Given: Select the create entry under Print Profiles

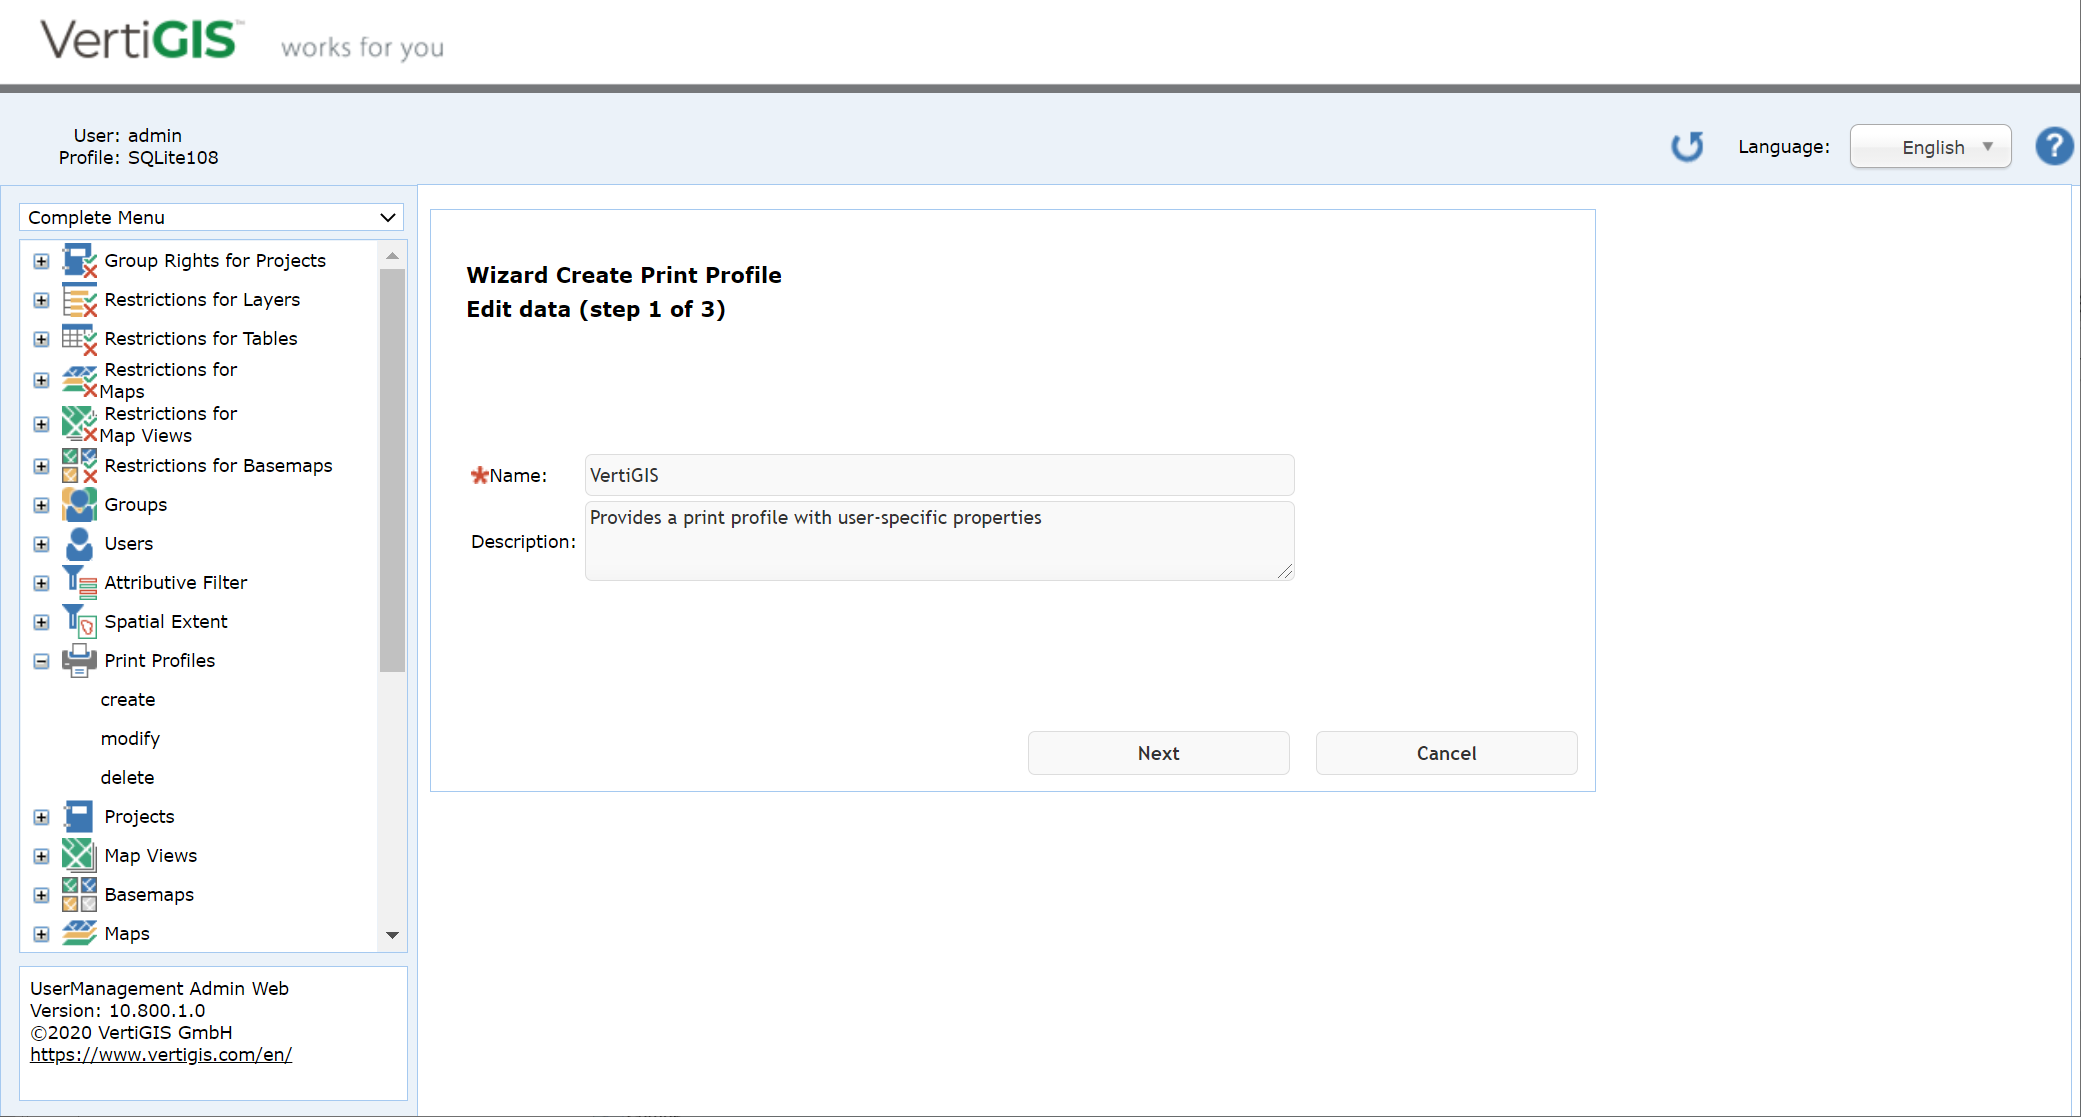Looking at the screenshot, I should (127, 699).
